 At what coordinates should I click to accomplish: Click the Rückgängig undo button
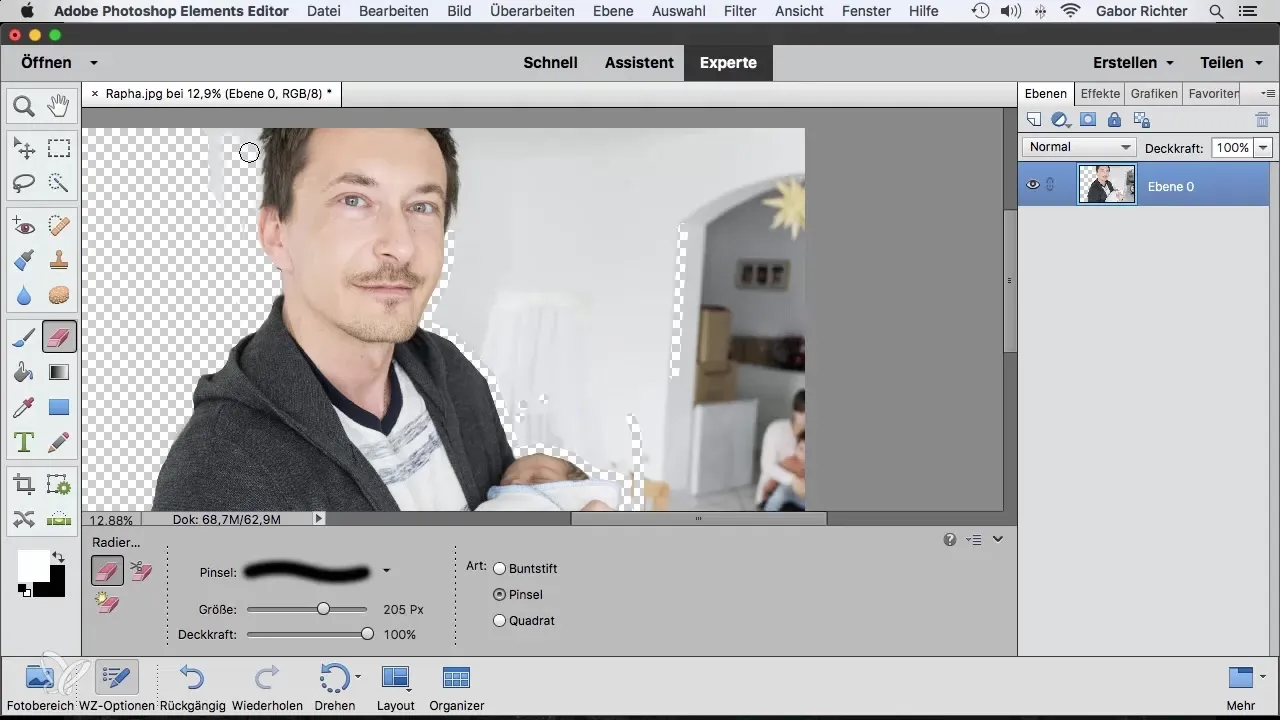tap(192, 686)
